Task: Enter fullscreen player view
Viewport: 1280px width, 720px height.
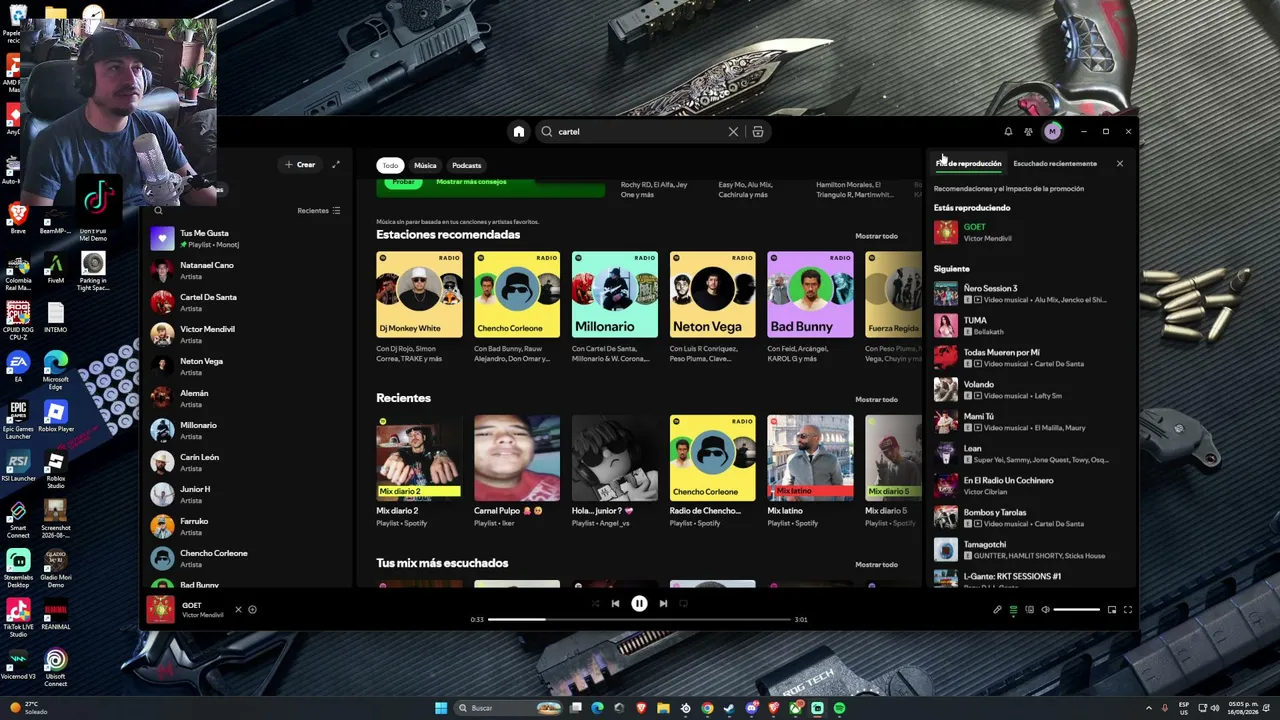Action: pos(1128,610)
